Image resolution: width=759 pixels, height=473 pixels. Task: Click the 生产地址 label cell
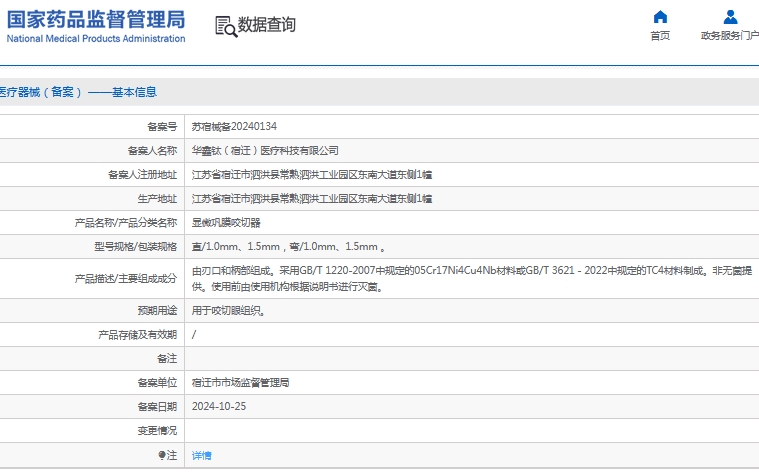(157, 199)
